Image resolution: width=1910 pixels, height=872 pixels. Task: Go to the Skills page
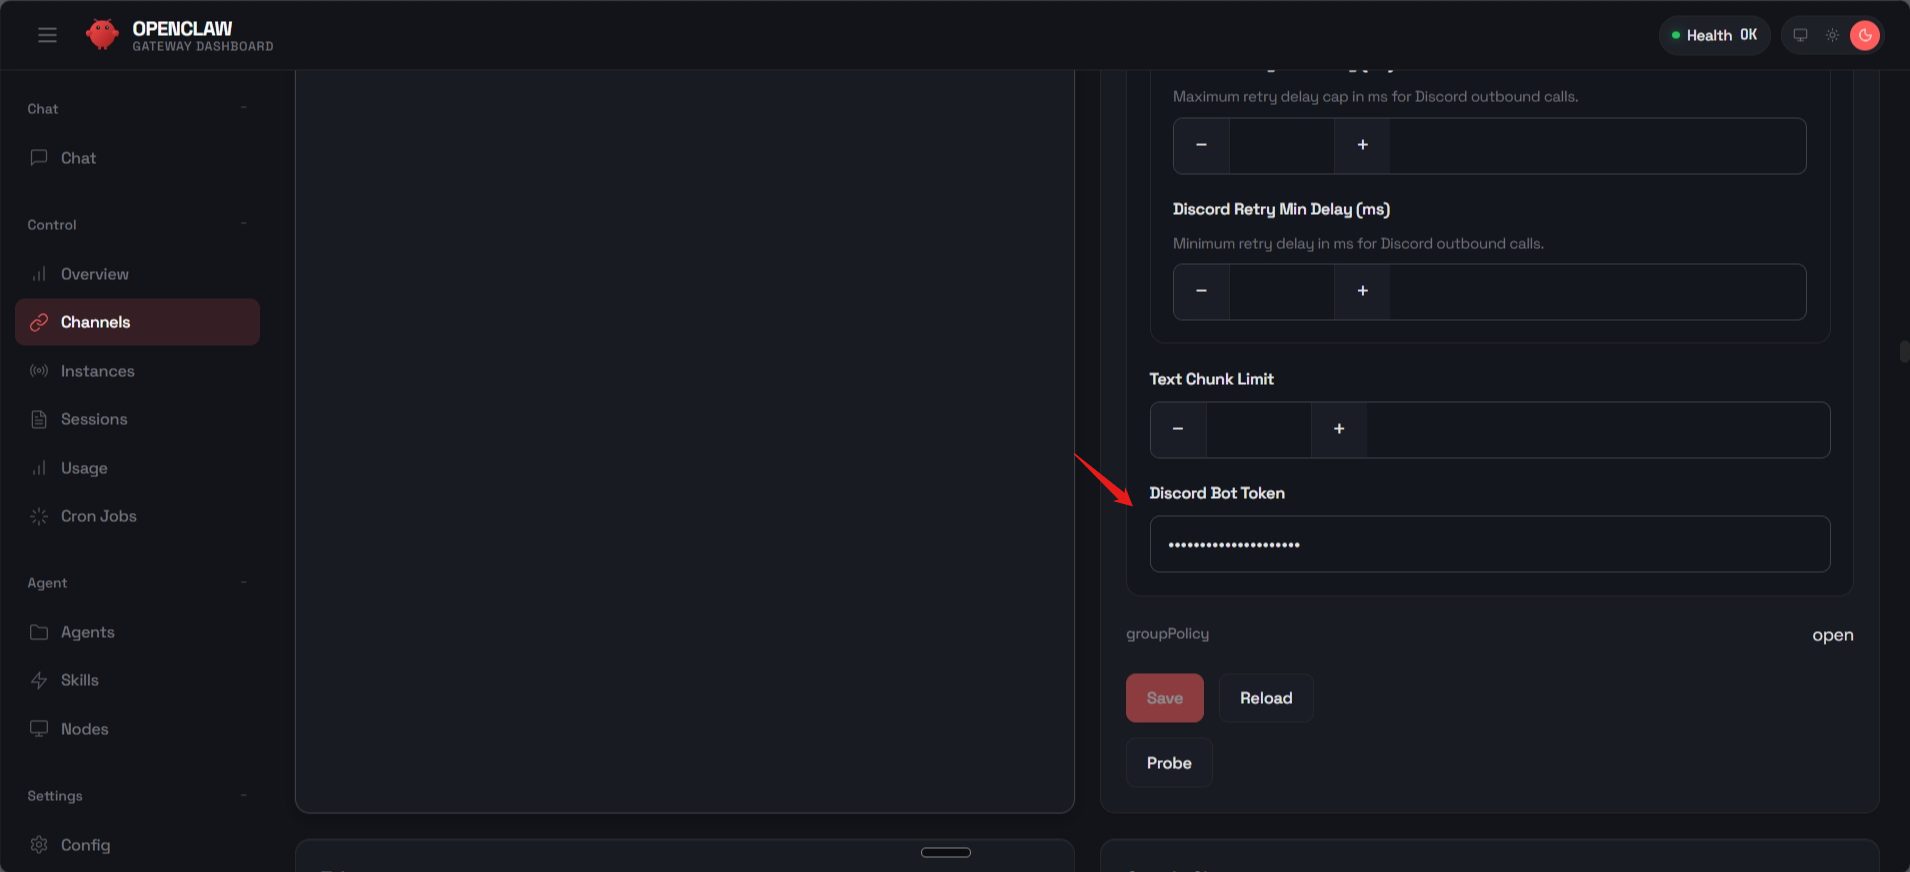coord(137,680)
